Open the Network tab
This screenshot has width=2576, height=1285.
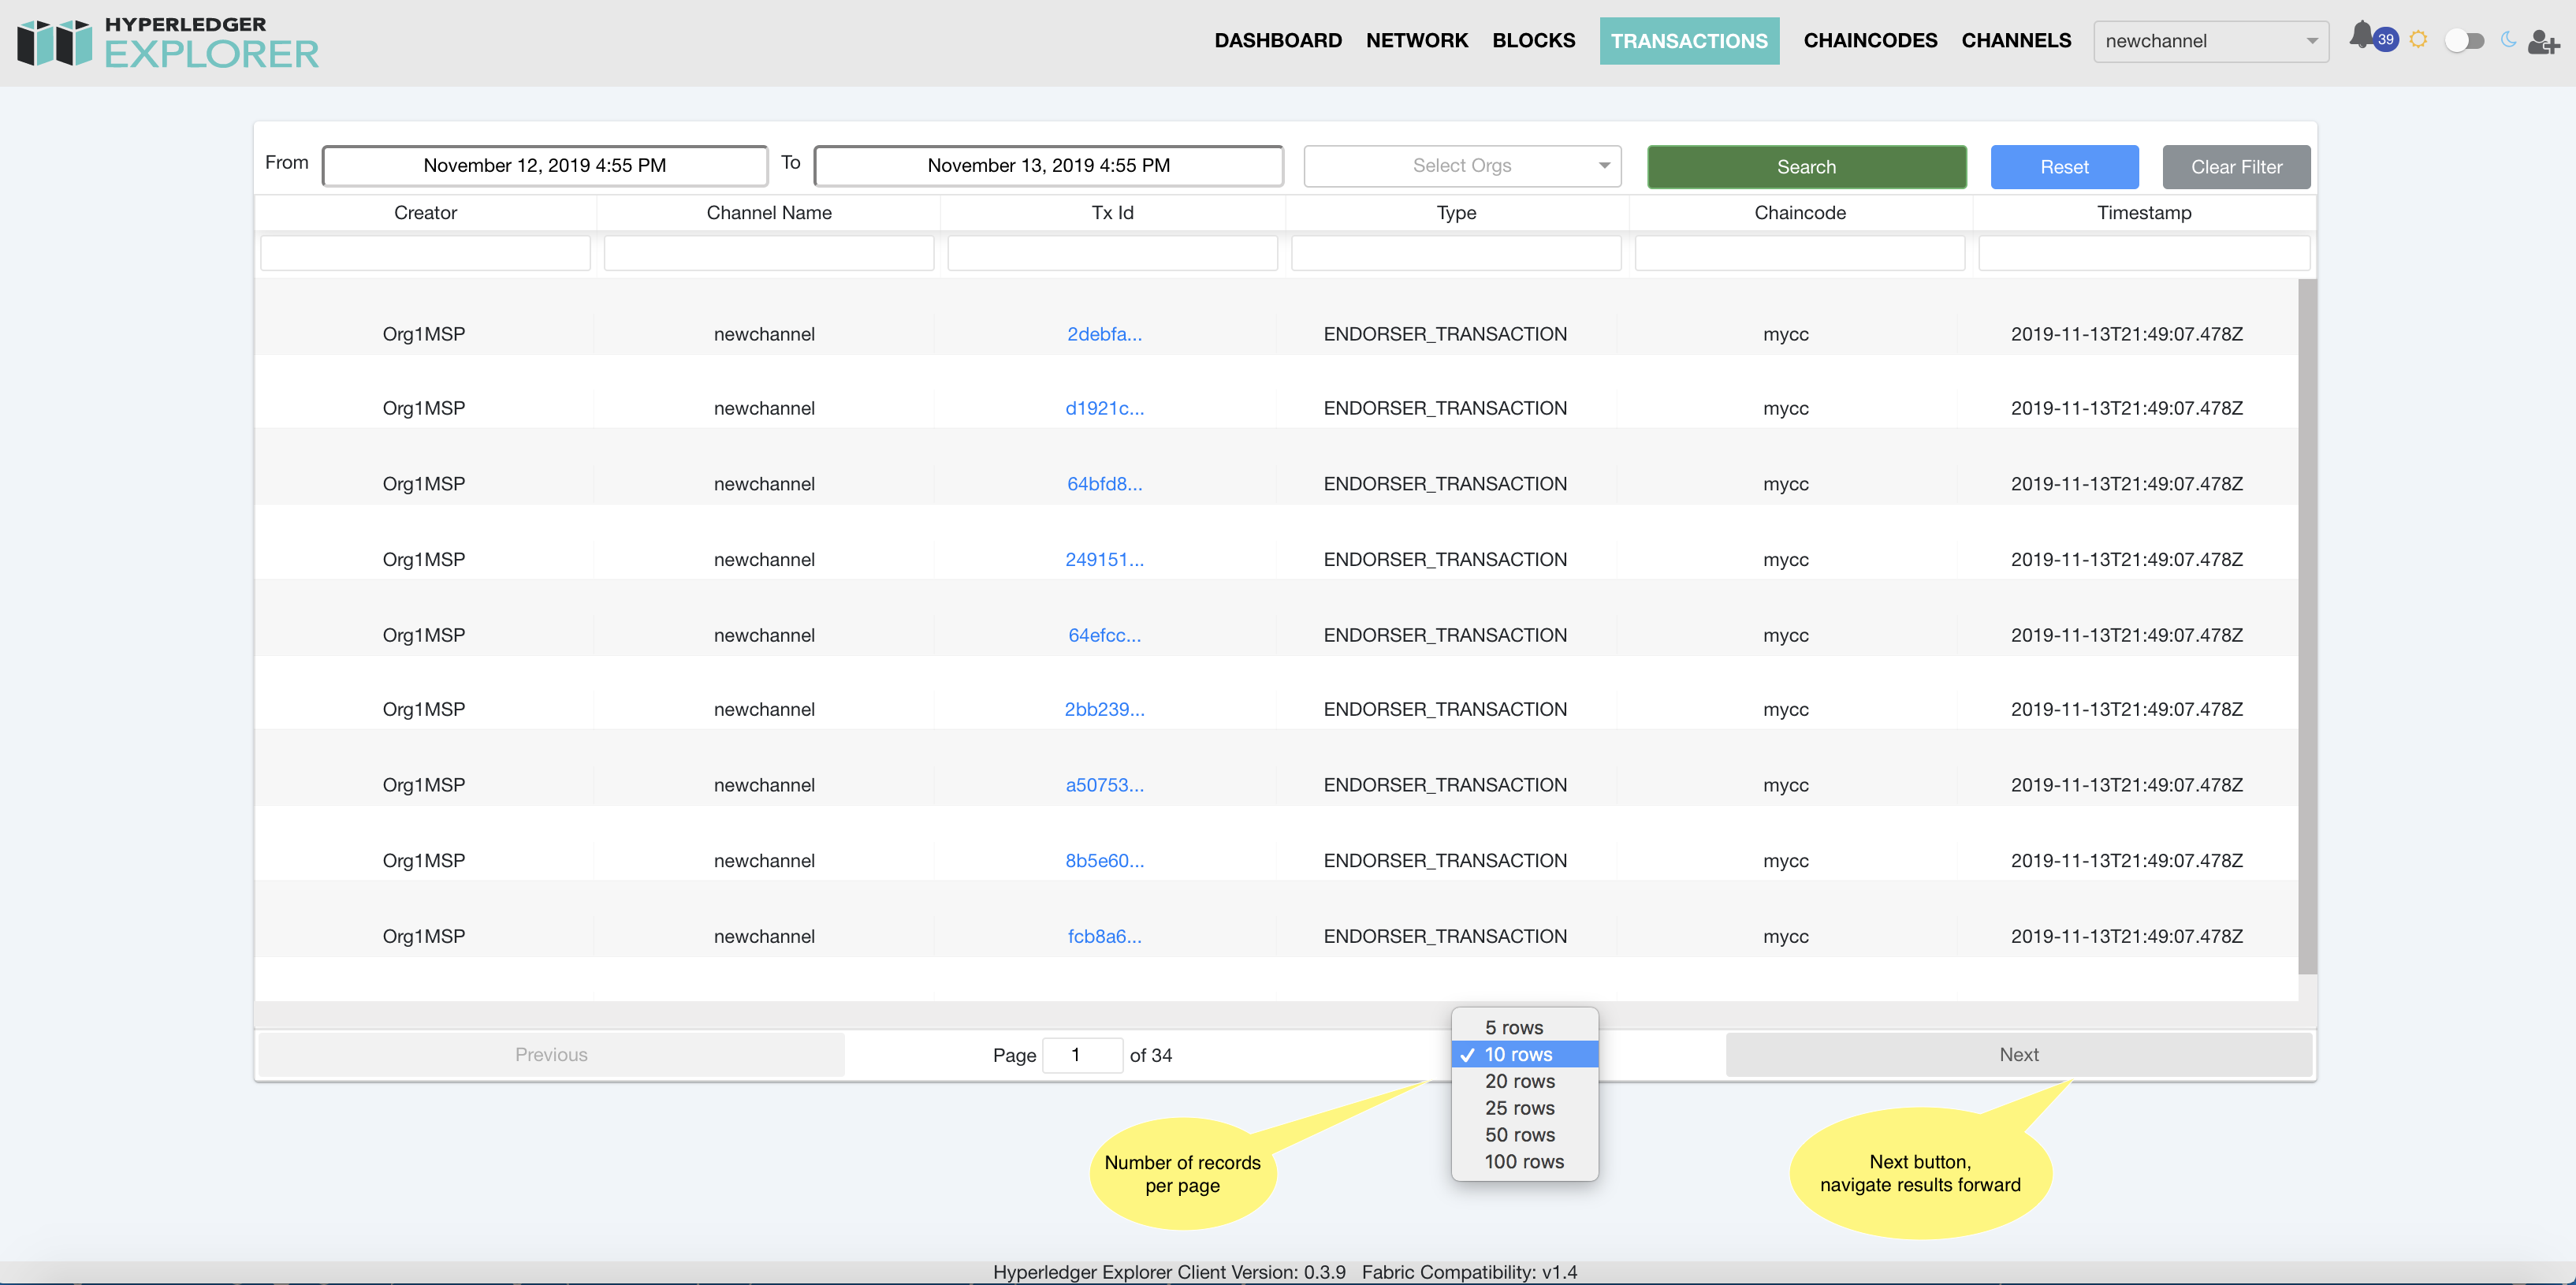tap(1417, 41)
